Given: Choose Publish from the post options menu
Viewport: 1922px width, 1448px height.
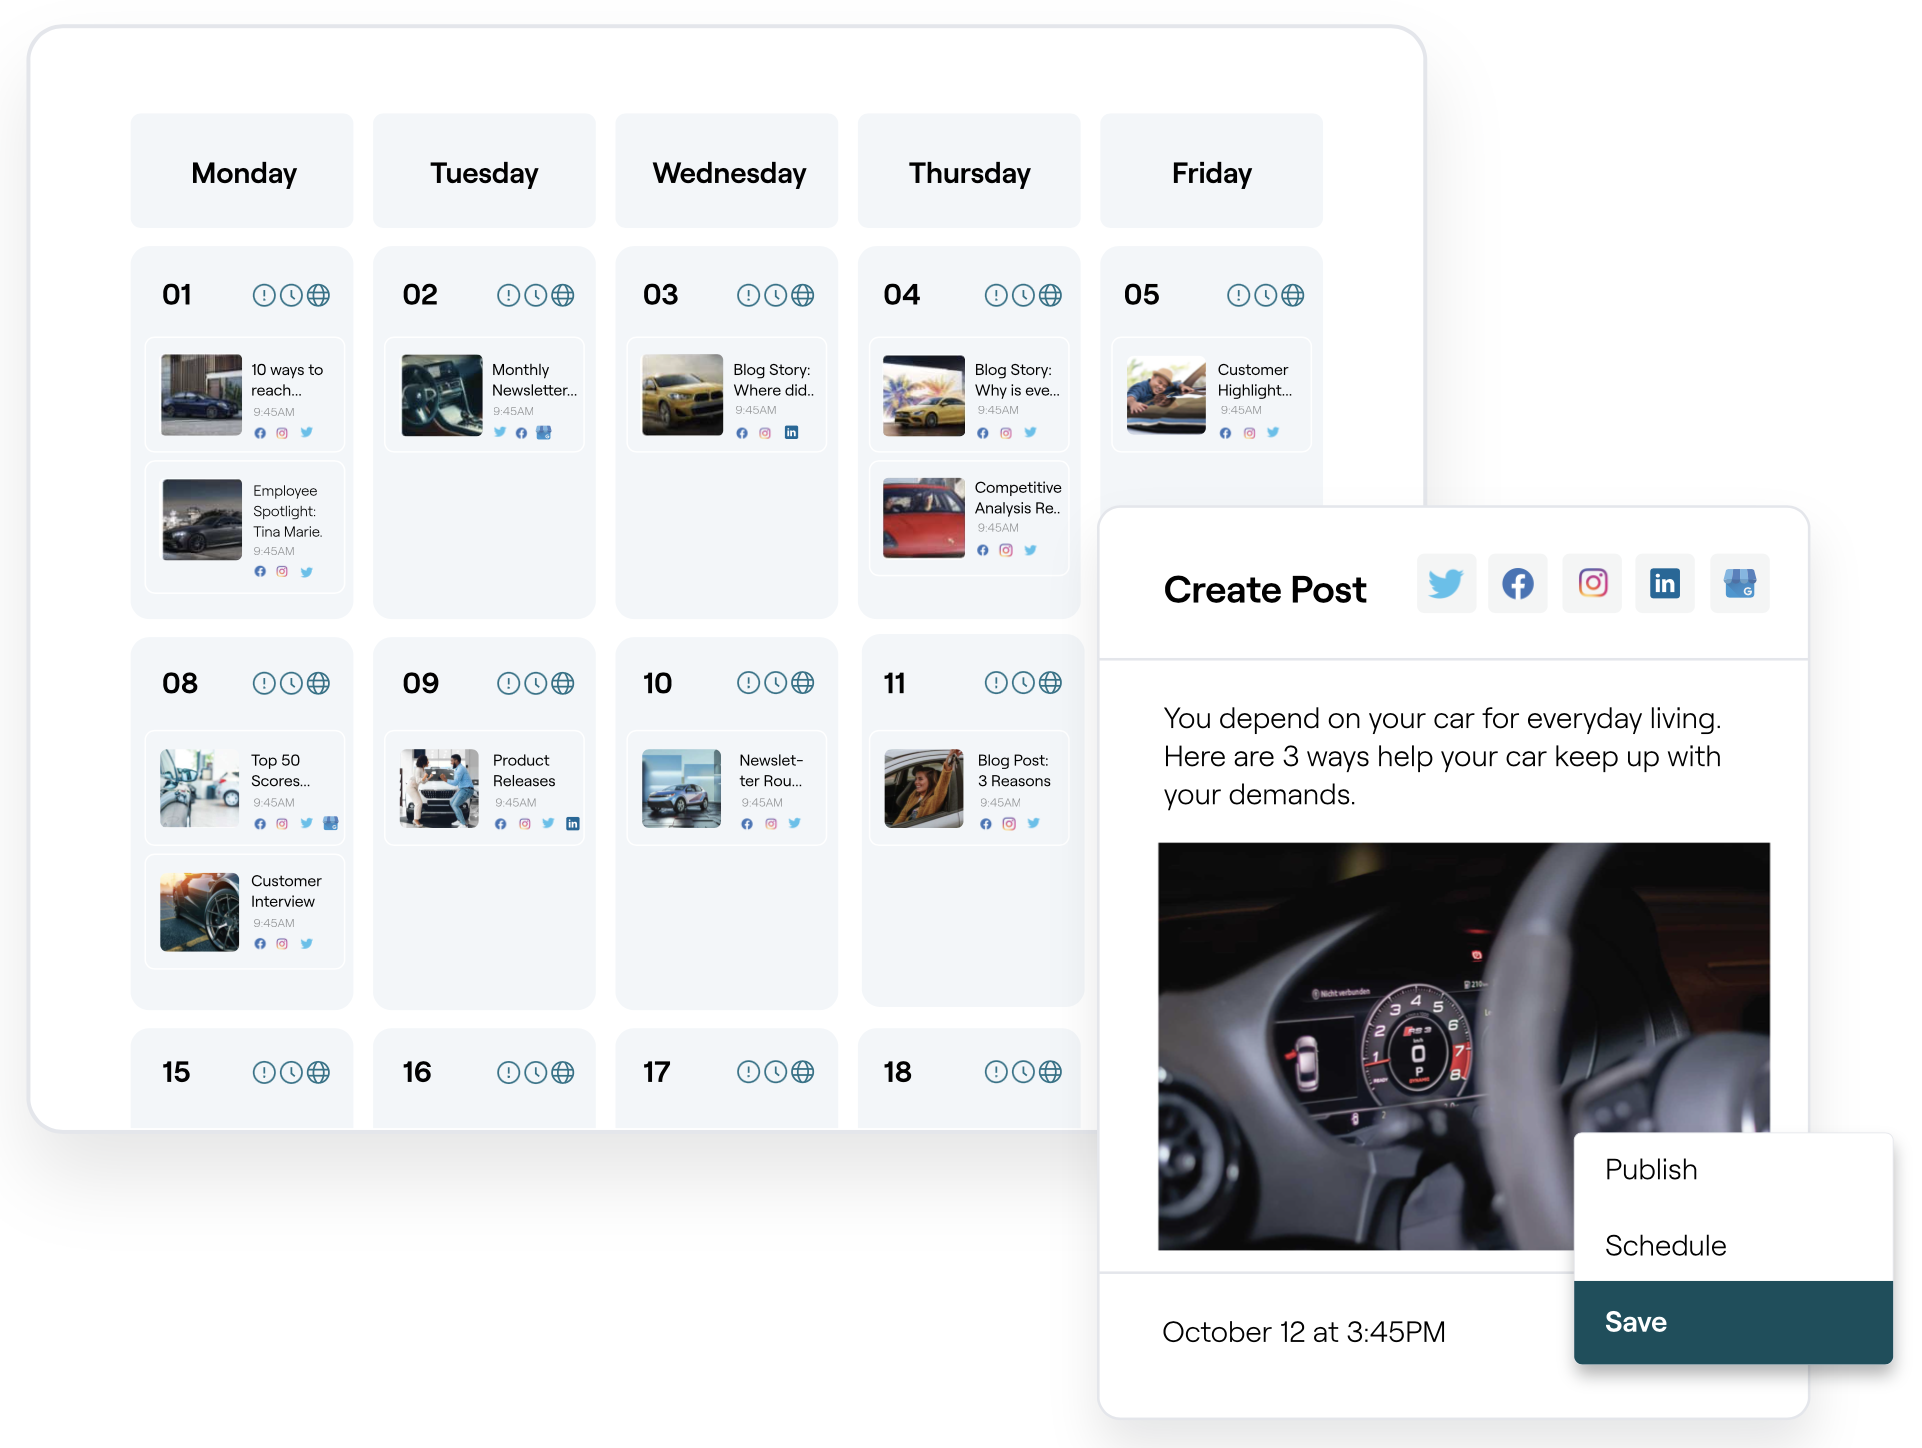Looking at the screenshot, I should [1651, 1170].
